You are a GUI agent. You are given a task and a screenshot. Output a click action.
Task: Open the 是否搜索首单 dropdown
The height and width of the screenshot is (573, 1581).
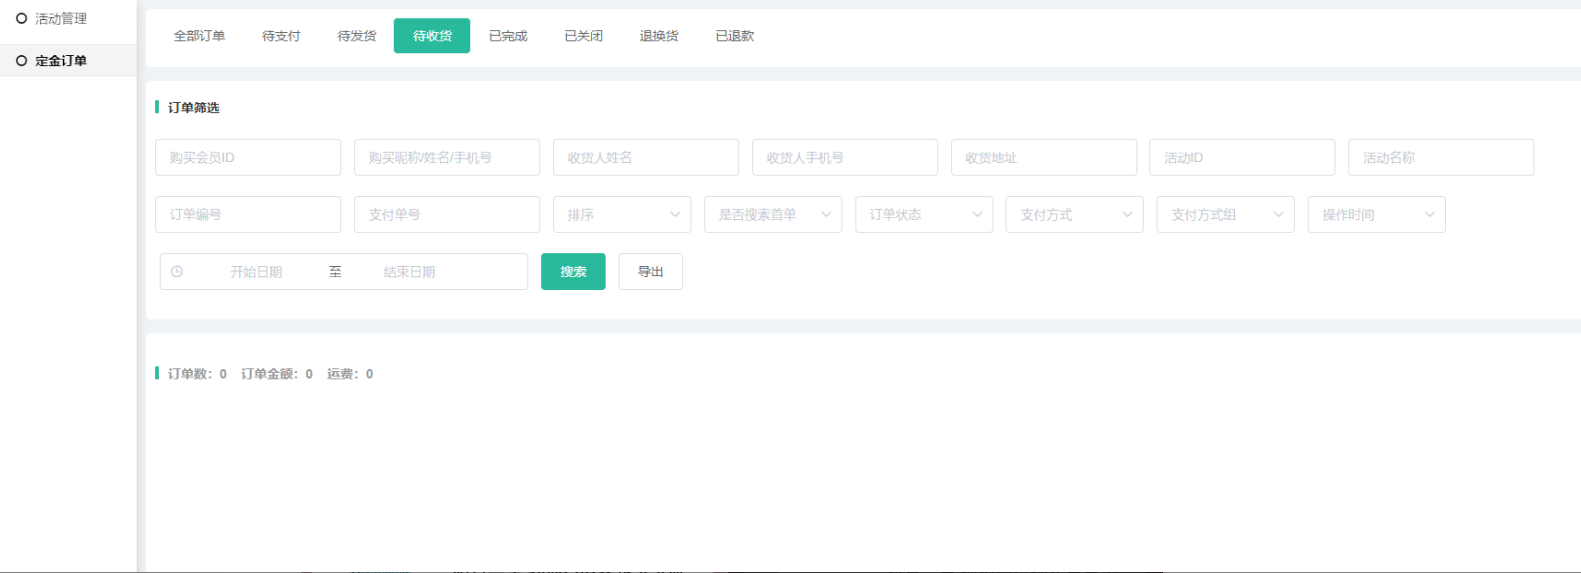click(773, 215)
